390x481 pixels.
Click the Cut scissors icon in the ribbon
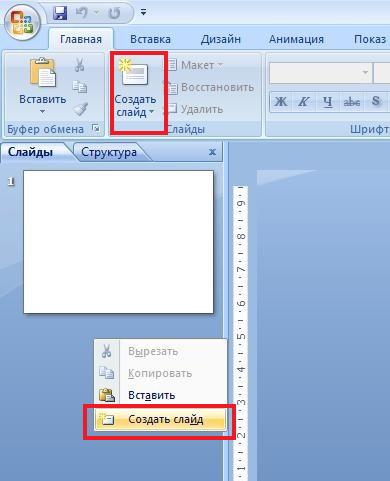[x=79, y=64]
